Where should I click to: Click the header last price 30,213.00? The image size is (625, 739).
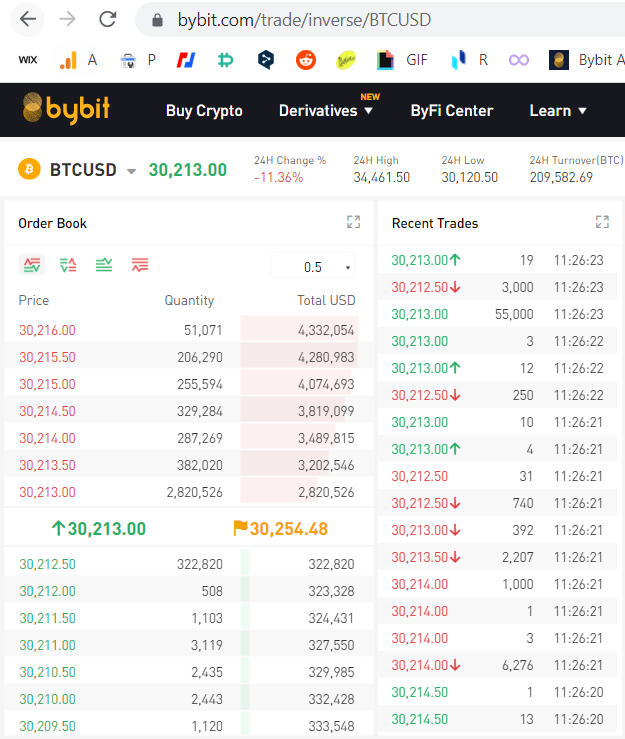pos(188,170)
